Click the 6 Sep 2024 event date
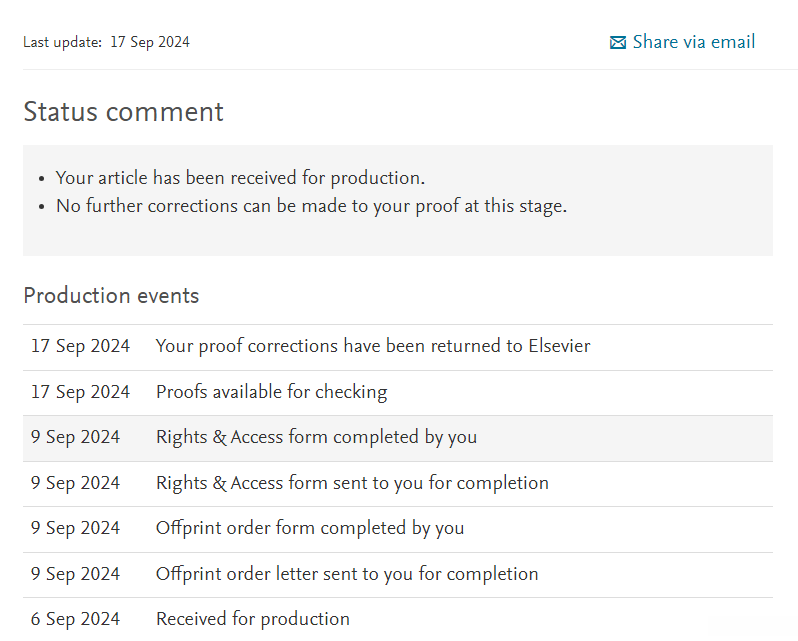 [75, 619]
